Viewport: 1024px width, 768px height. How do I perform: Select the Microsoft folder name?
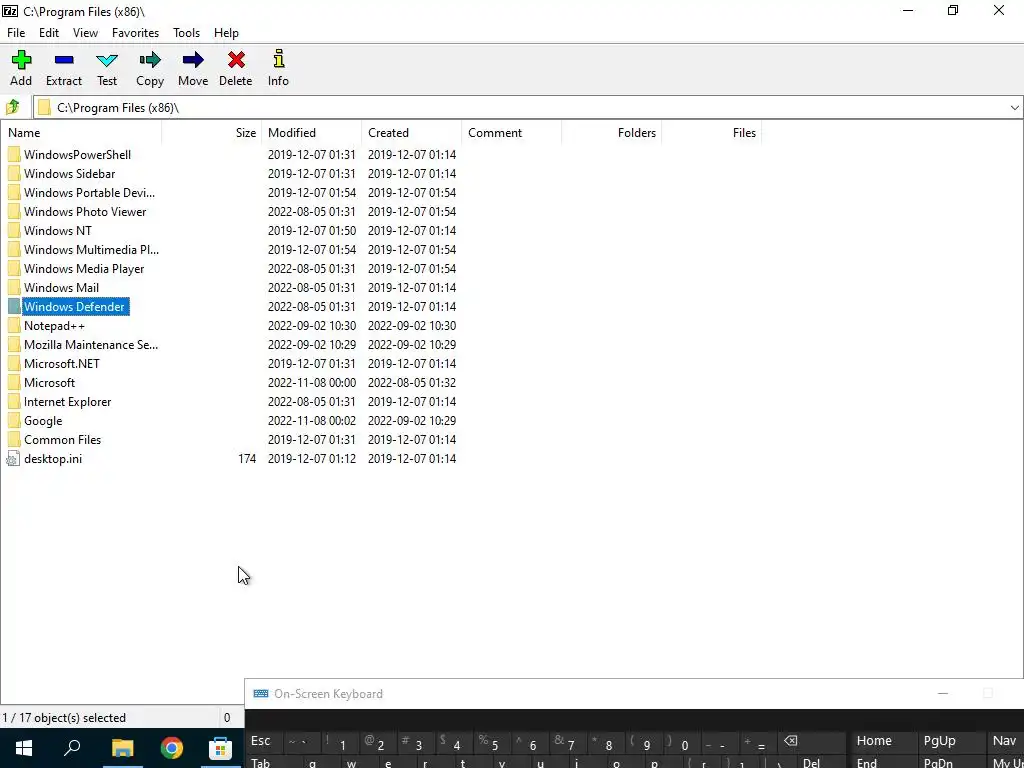[49, 383]
